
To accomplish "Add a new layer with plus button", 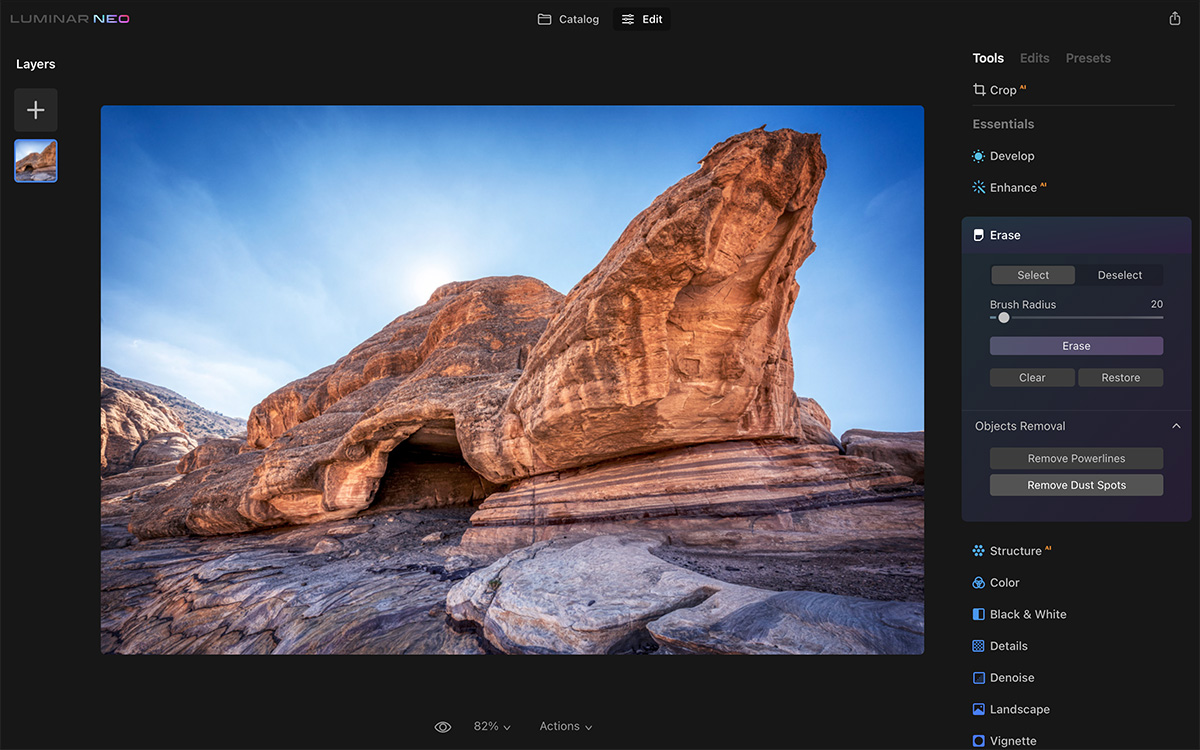I will click(x=36, y=110).
